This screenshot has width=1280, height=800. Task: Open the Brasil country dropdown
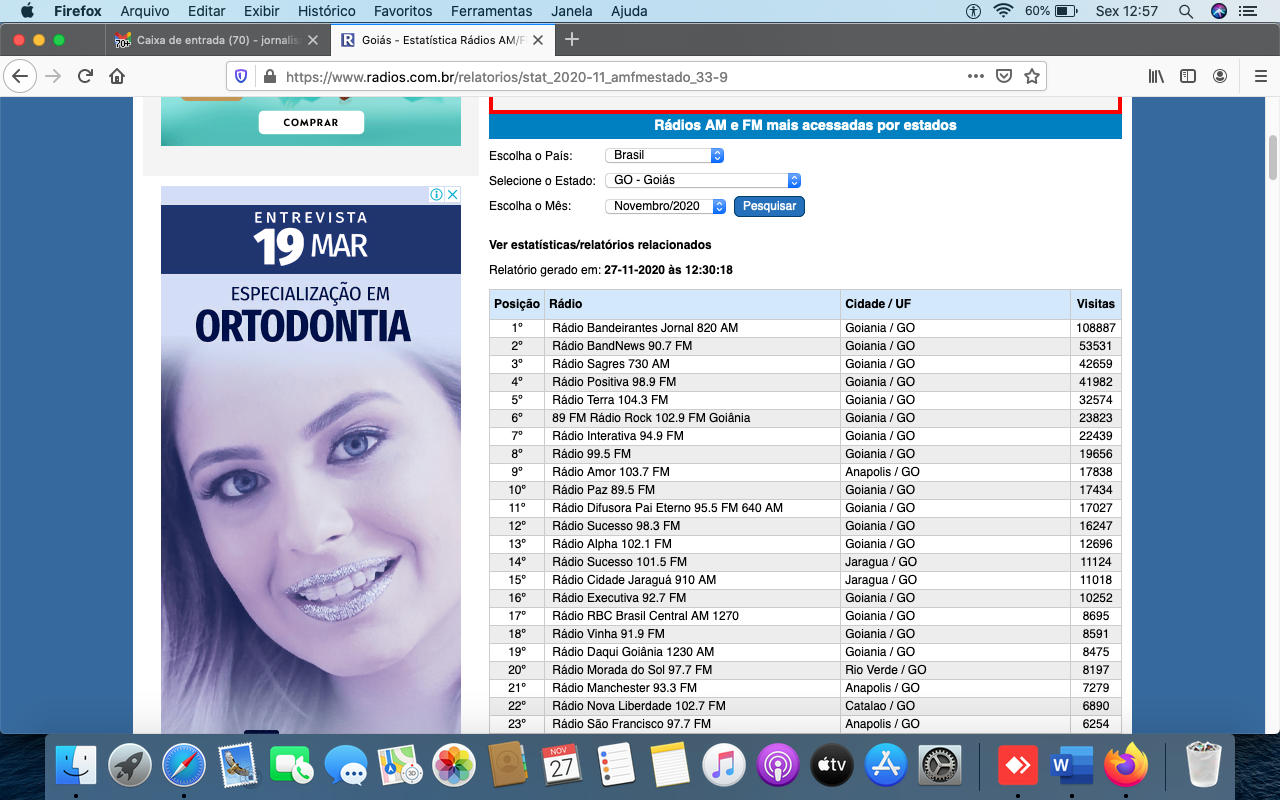[664, 155]
